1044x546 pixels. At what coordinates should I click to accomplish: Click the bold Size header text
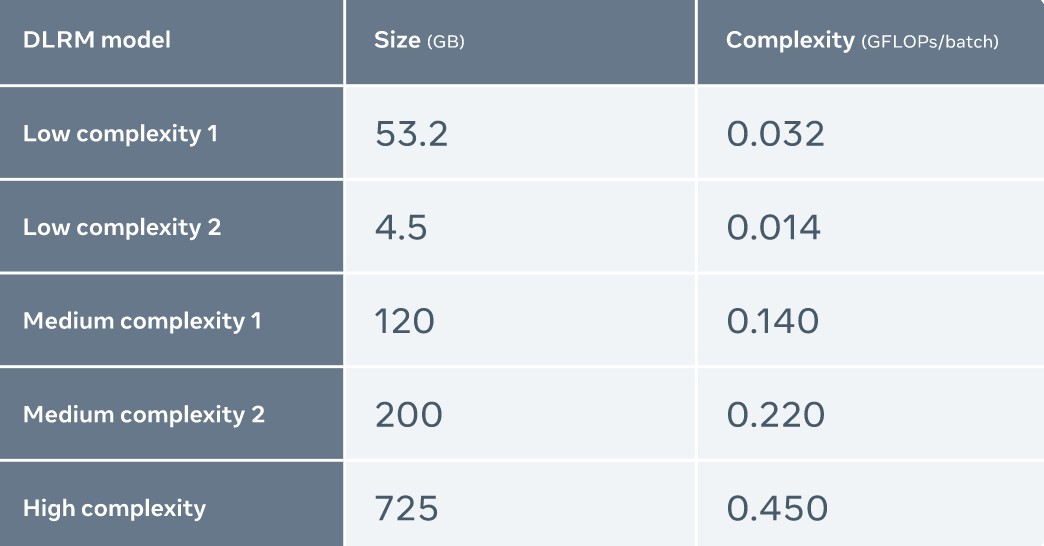tap(397, 41)
